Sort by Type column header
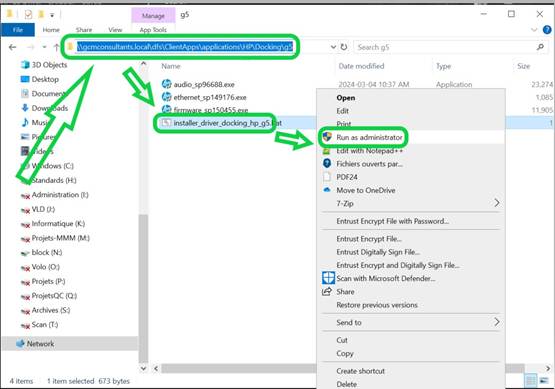This screenshot has height=389, width=555. click(x=443, y=66)
